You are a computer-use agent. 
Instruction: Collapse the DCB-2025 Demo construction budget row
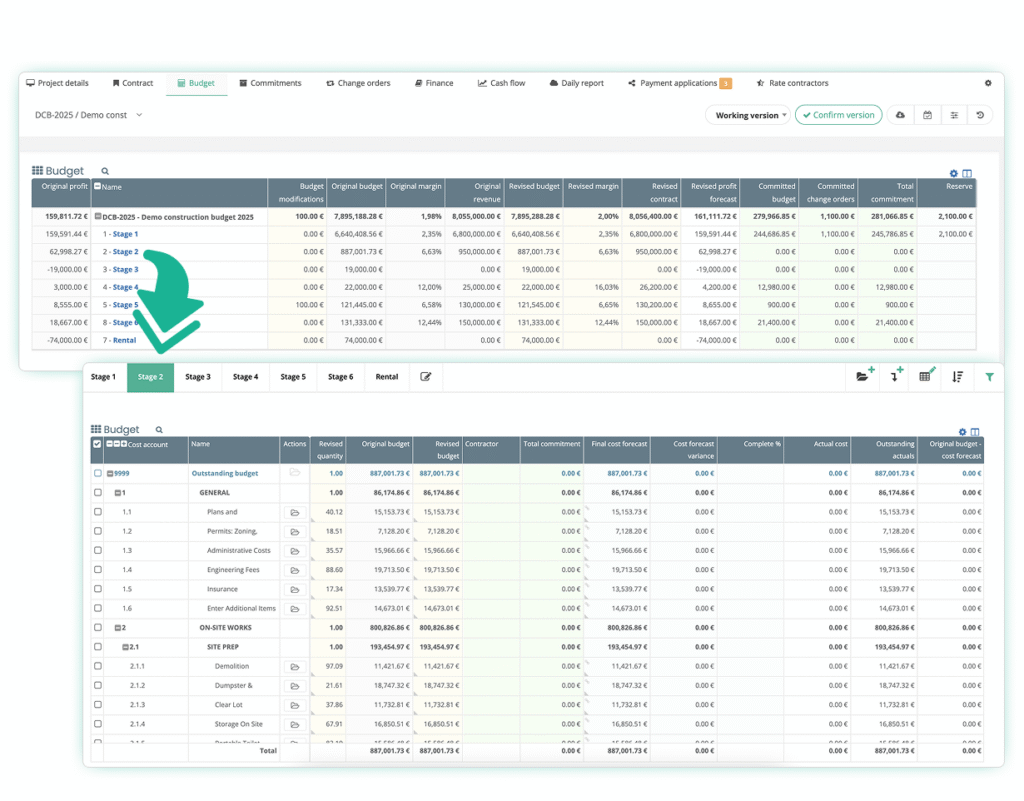pyautogui.click(x=98, y=216)
